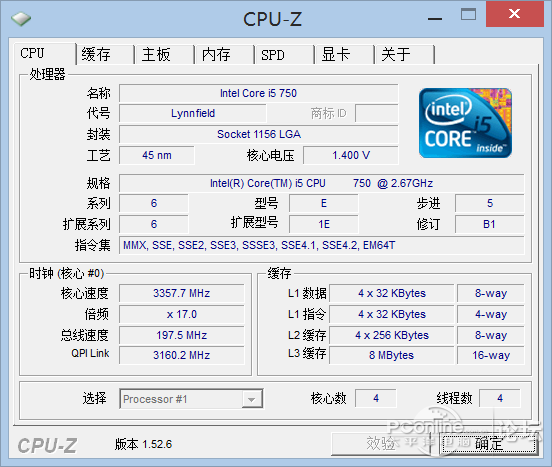The height and width of the screenshot is (467, 552).
Task: Click the 确定 button
Action: pyautogui.click(x=489, y=444)
